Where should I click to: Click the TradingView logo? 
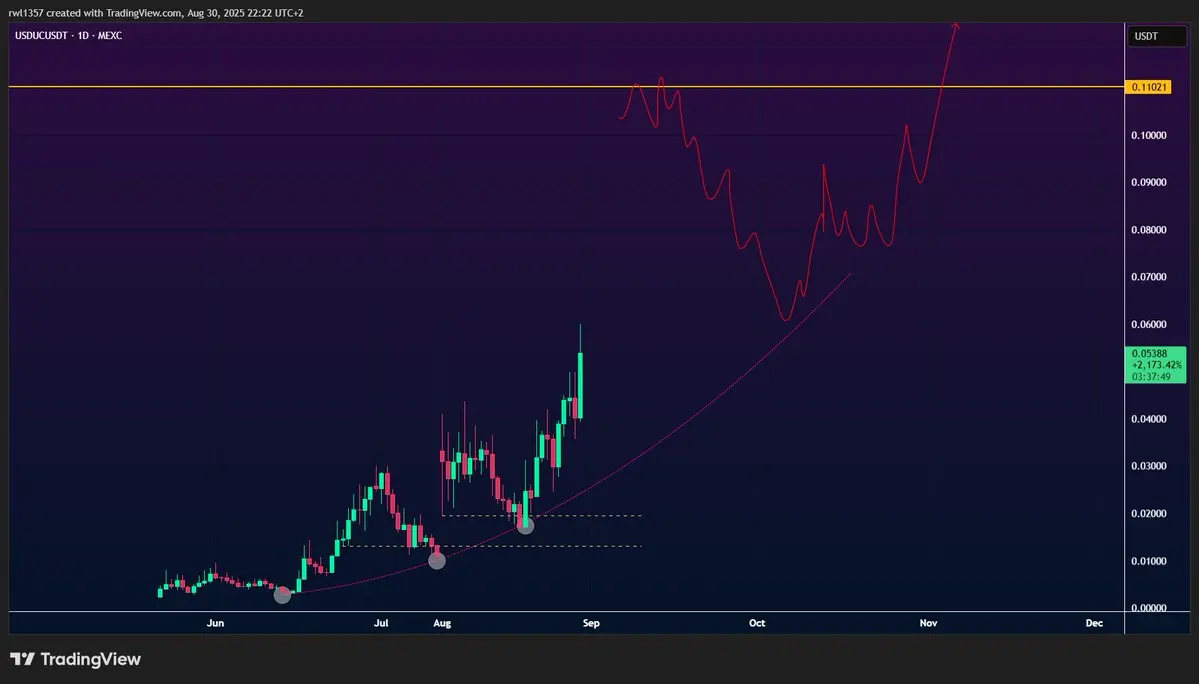(76, 659)
